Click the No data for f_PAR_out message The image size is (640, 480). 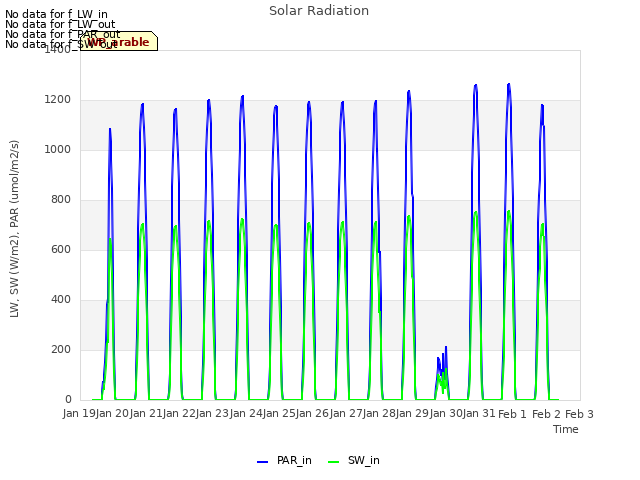click(62, 34)
